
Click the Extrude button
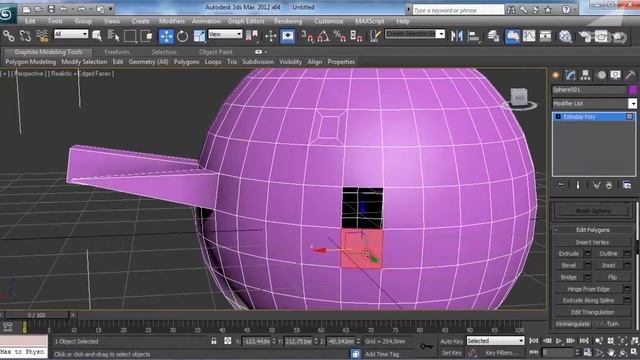point(569,253)
